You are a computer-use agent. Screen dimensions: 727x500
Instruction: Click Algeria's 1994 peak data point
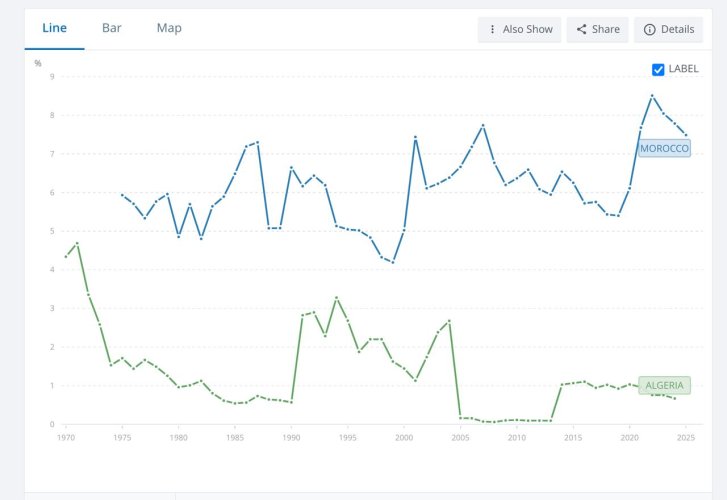click(x=337, y=298)
